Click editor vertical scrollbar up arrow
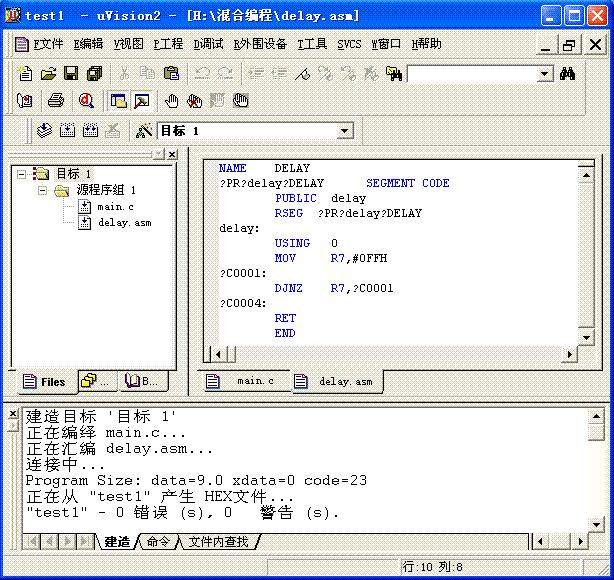This screenshot has width=614, height=580. [x=586, y=175]
